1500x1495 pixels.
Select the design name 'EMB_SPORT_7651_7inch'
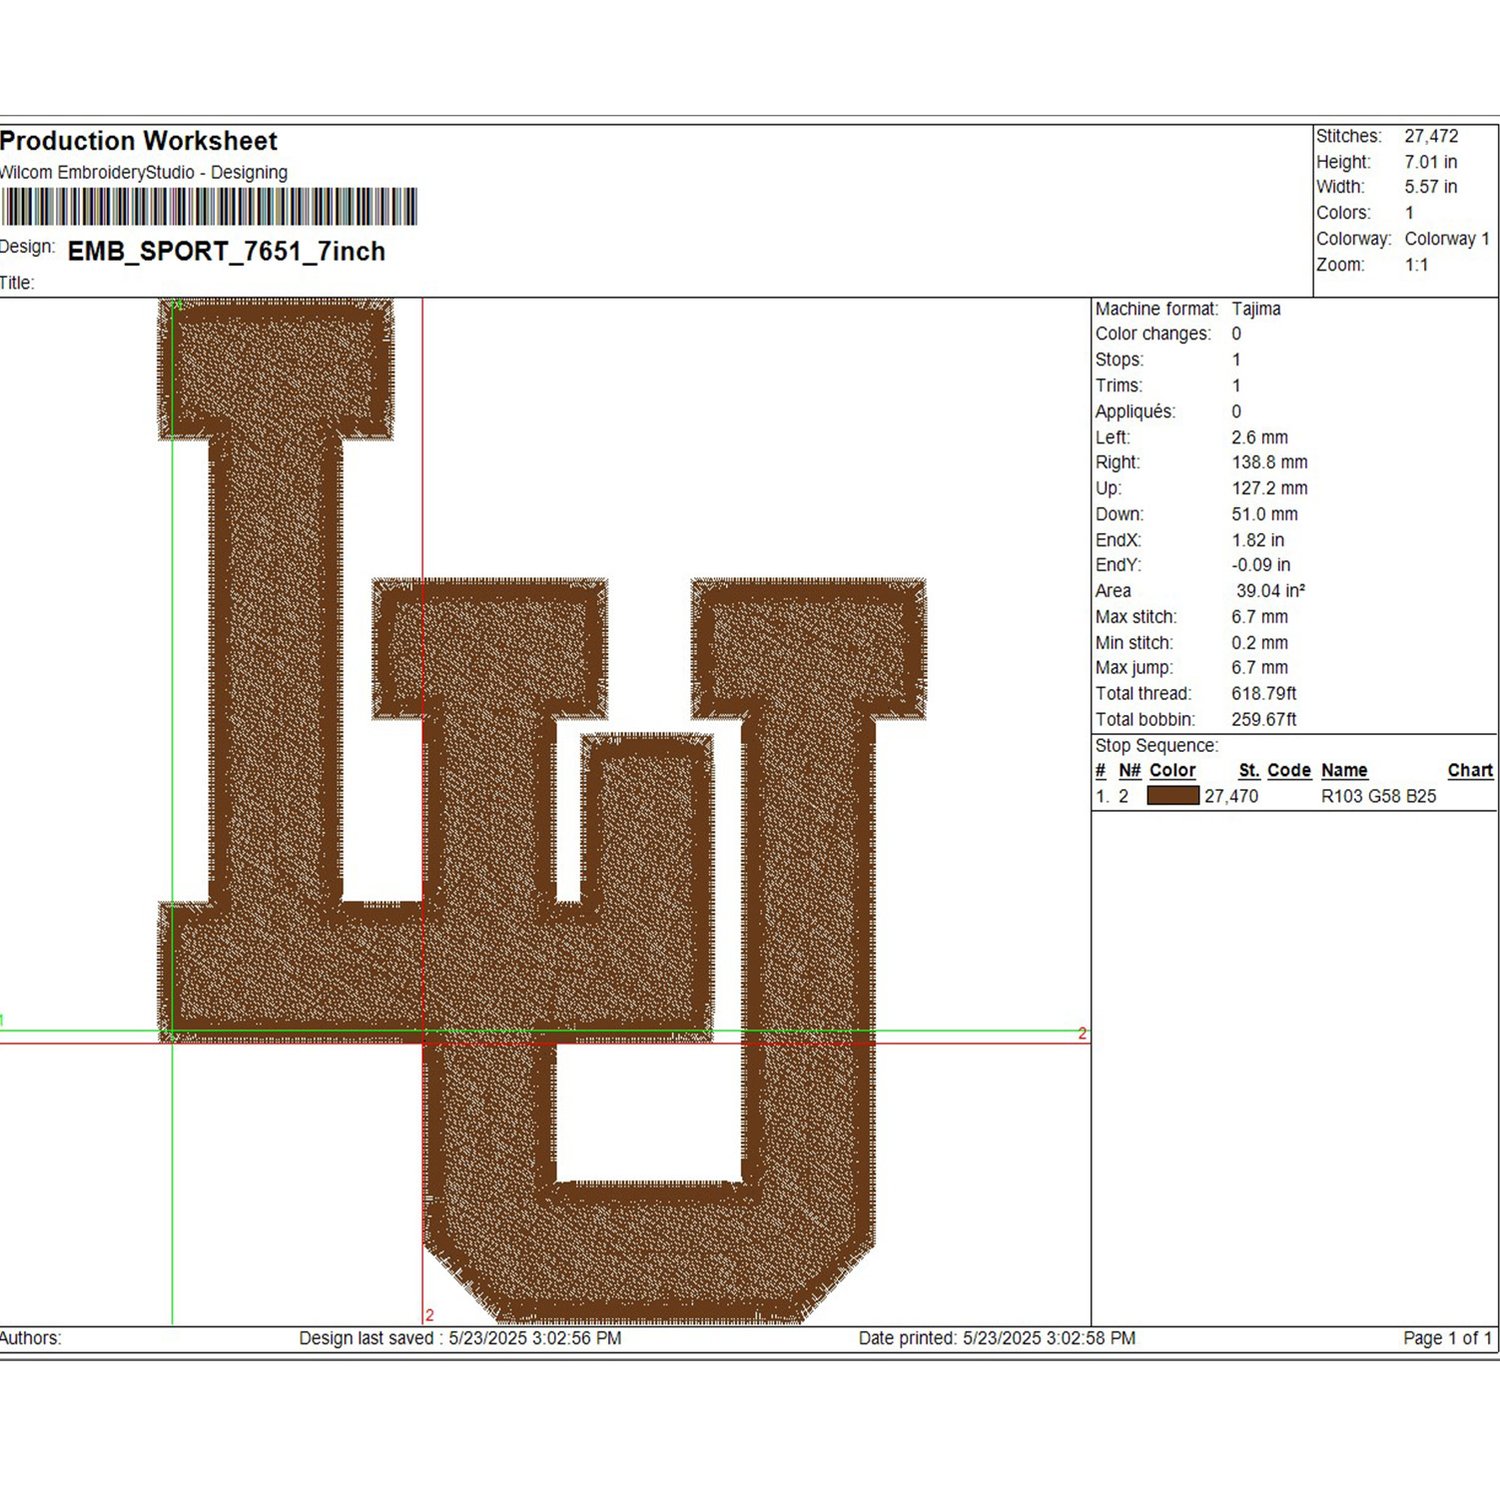click(227, 251)
